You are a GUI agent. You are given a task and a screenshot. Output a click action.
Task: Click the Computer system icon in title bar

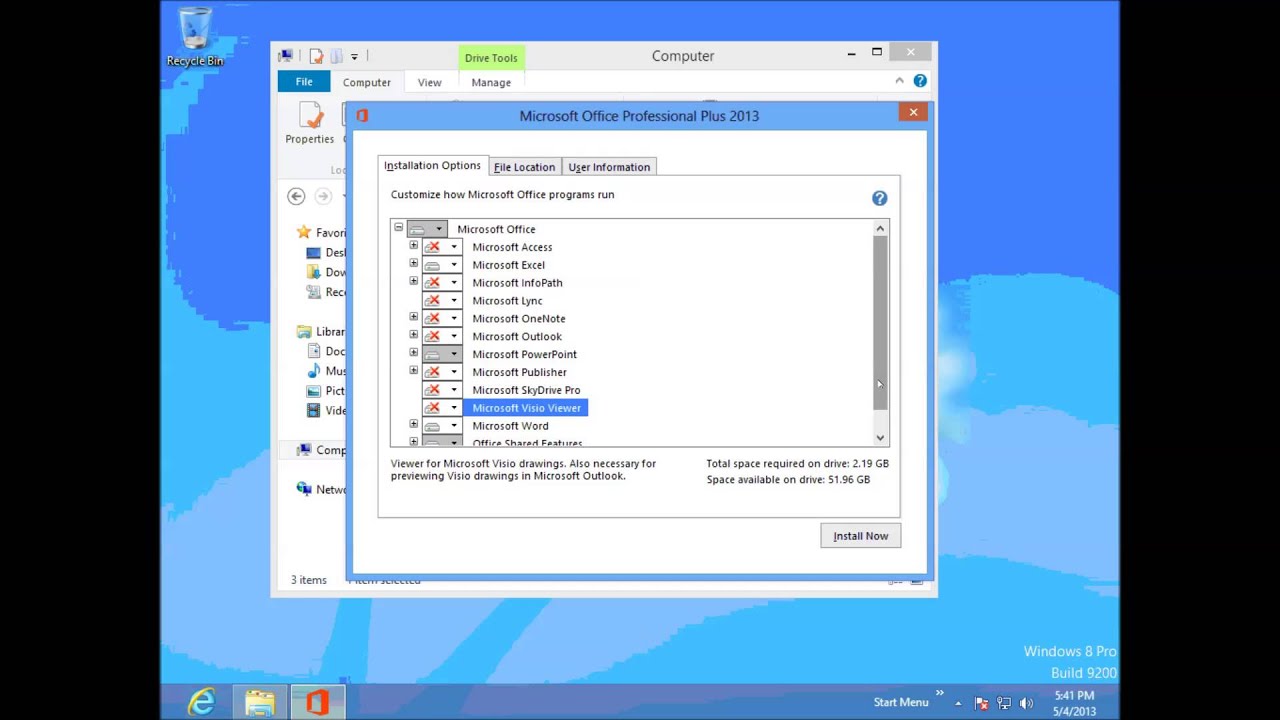pyautogui.click(x=286, y=56)
